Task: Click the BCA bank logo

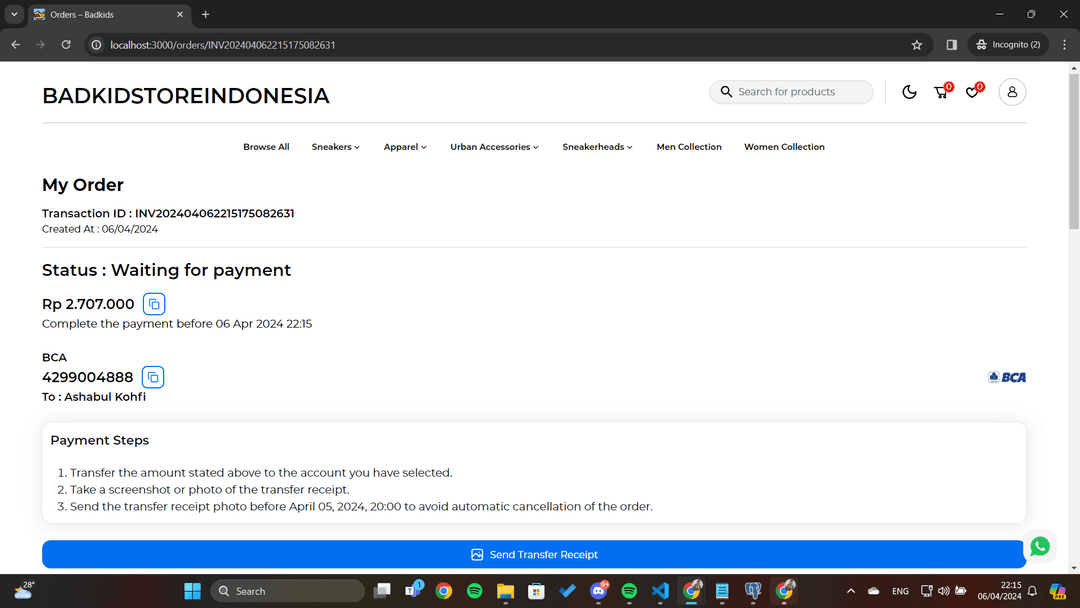Action: click(x=1007, y=377)
